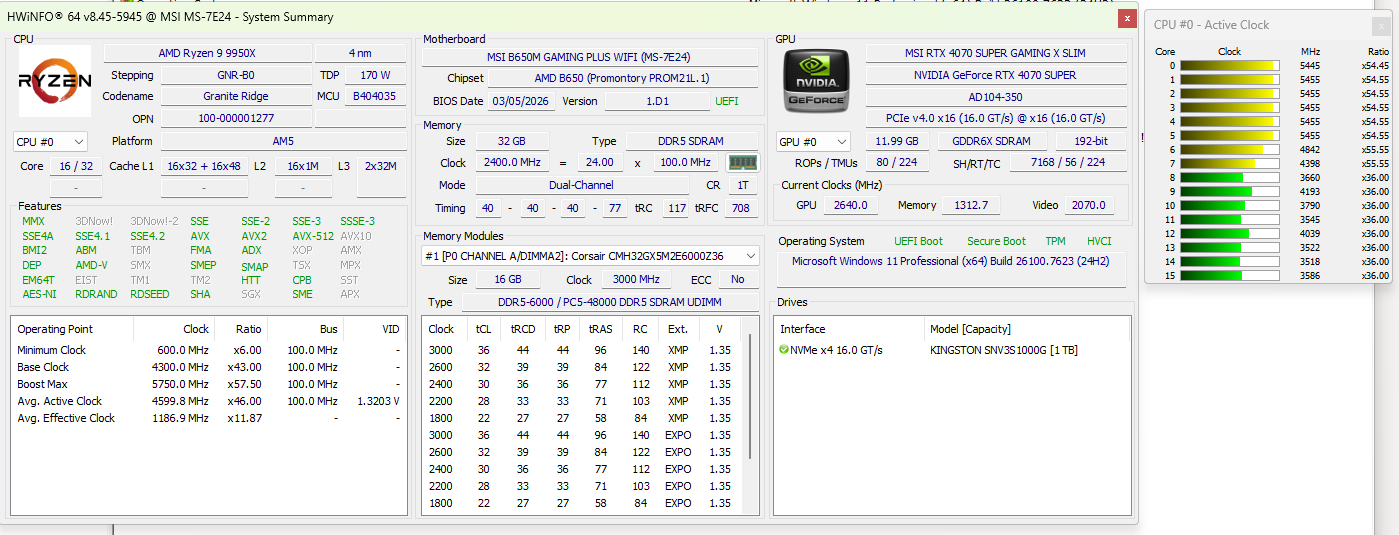The width and height of the screenshot is (1399, 535).
Task: Click the NVIDIA GeForce RTX 4070 SUPER field
Action: [x=995, y=75]
